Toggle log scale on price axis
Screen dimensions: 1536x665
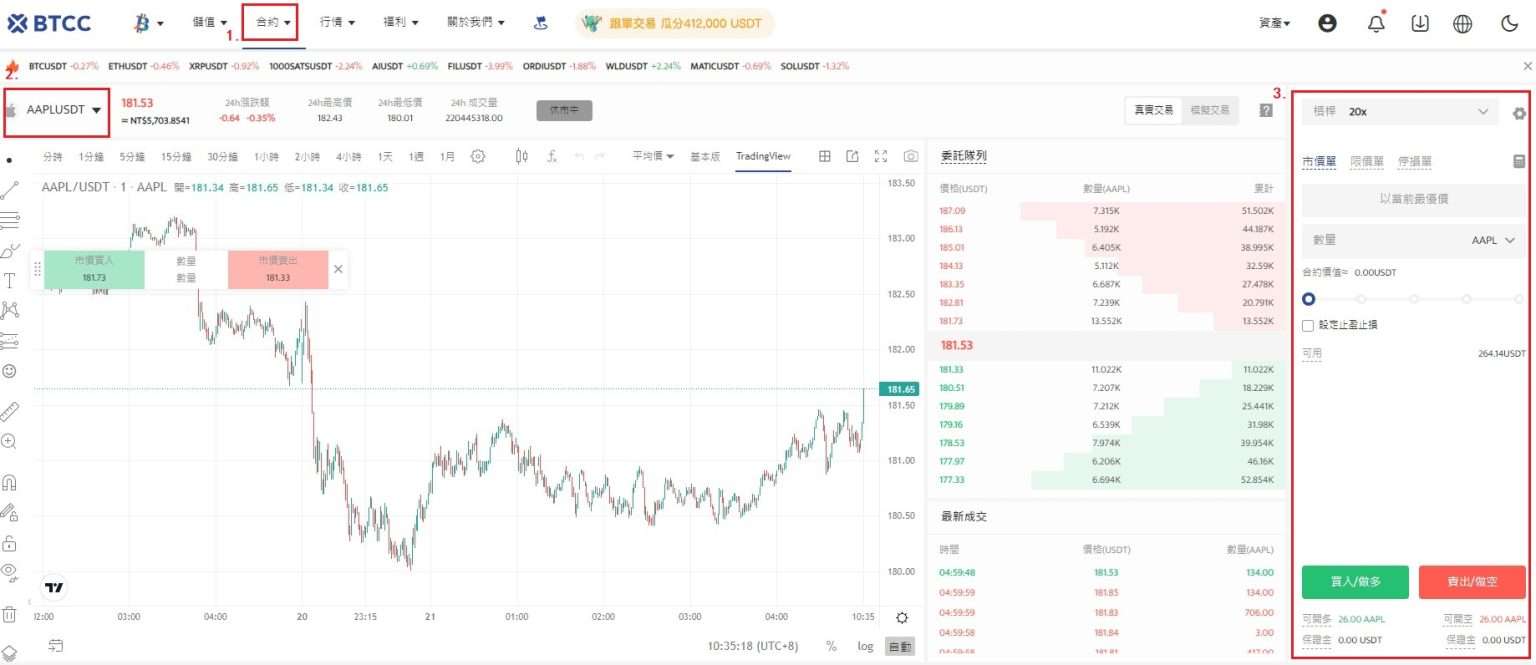[864, 646]
